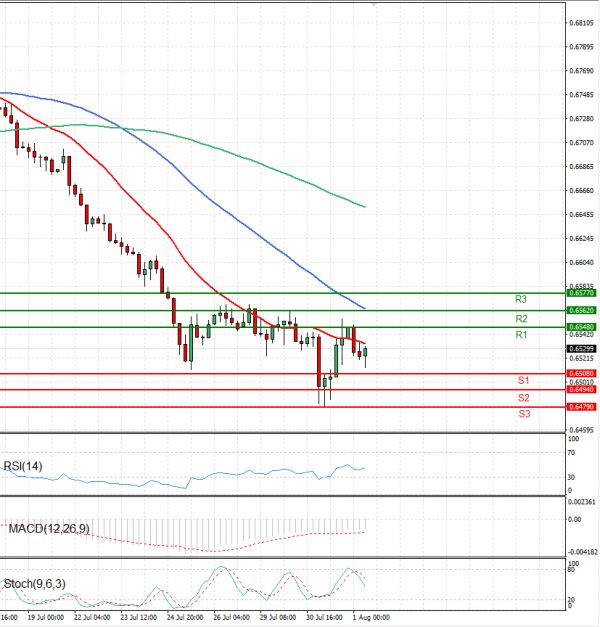The image size is (600, 627).
Task: Select the current price 0.65299 tag
Action: [x=582, y=349]
